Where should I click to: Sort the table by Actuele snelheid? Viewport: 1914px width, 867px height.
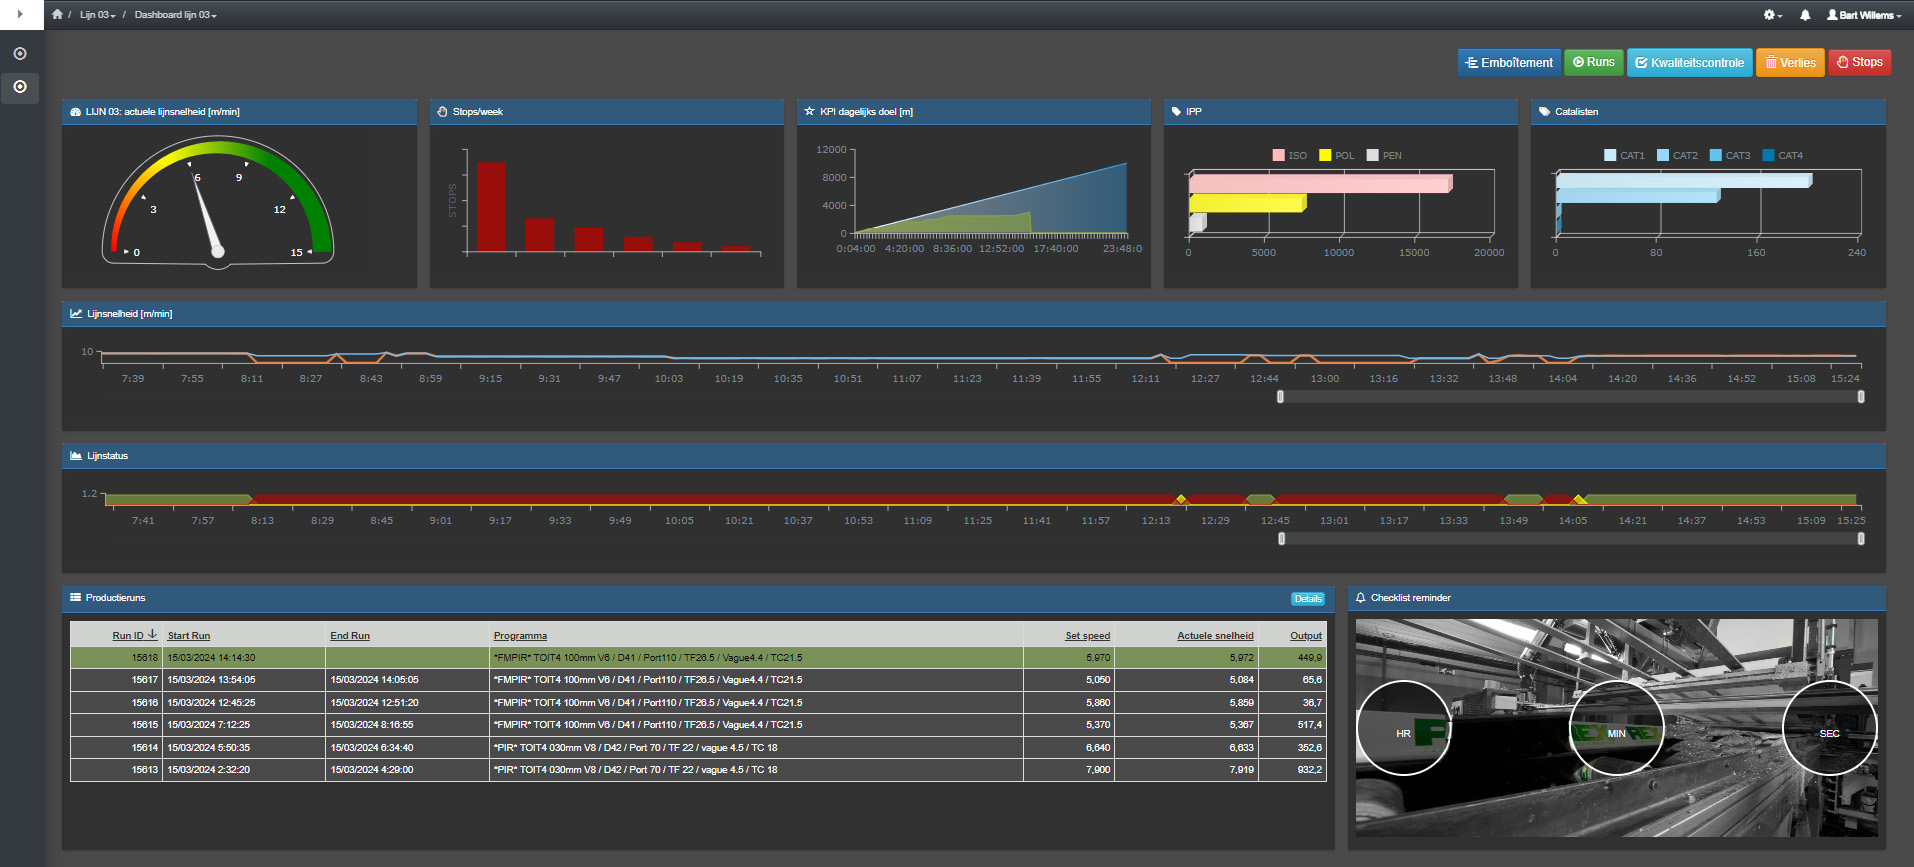[1215, 636]
